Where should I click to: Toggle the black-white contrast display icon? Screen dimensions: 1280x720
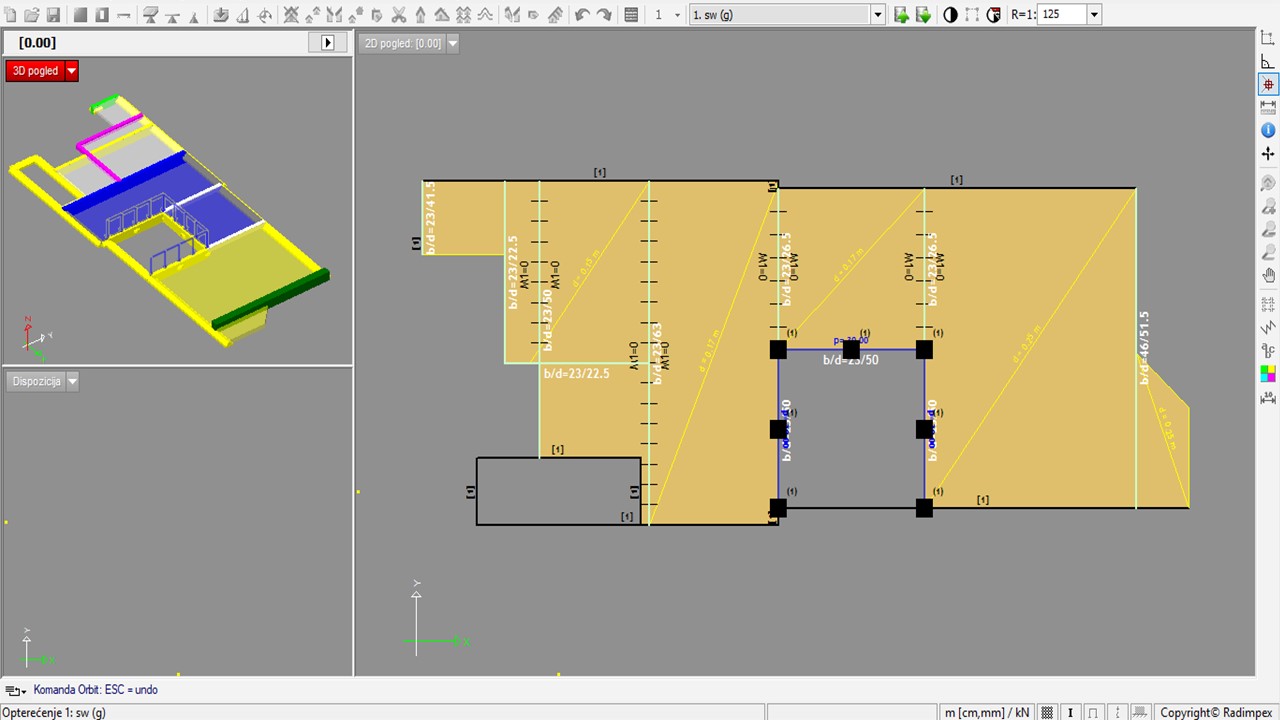pyautogui.click(x=950, y=15)
